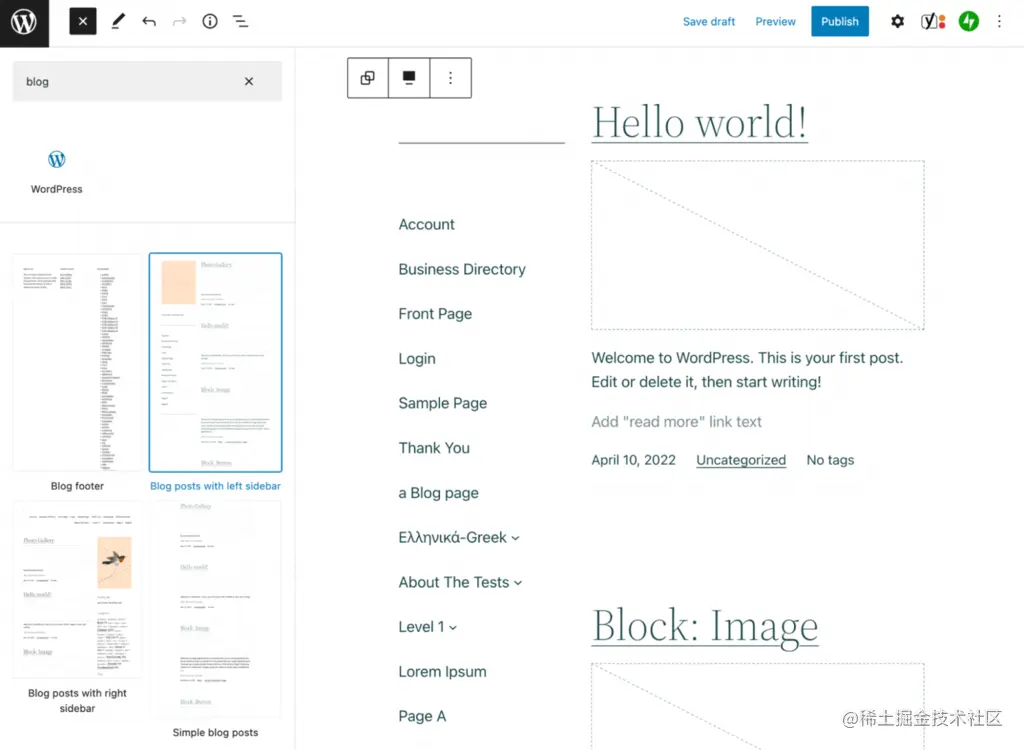Screen dimensions: 1024x750
Task: Open the List View outline
Action: [240, 22]
